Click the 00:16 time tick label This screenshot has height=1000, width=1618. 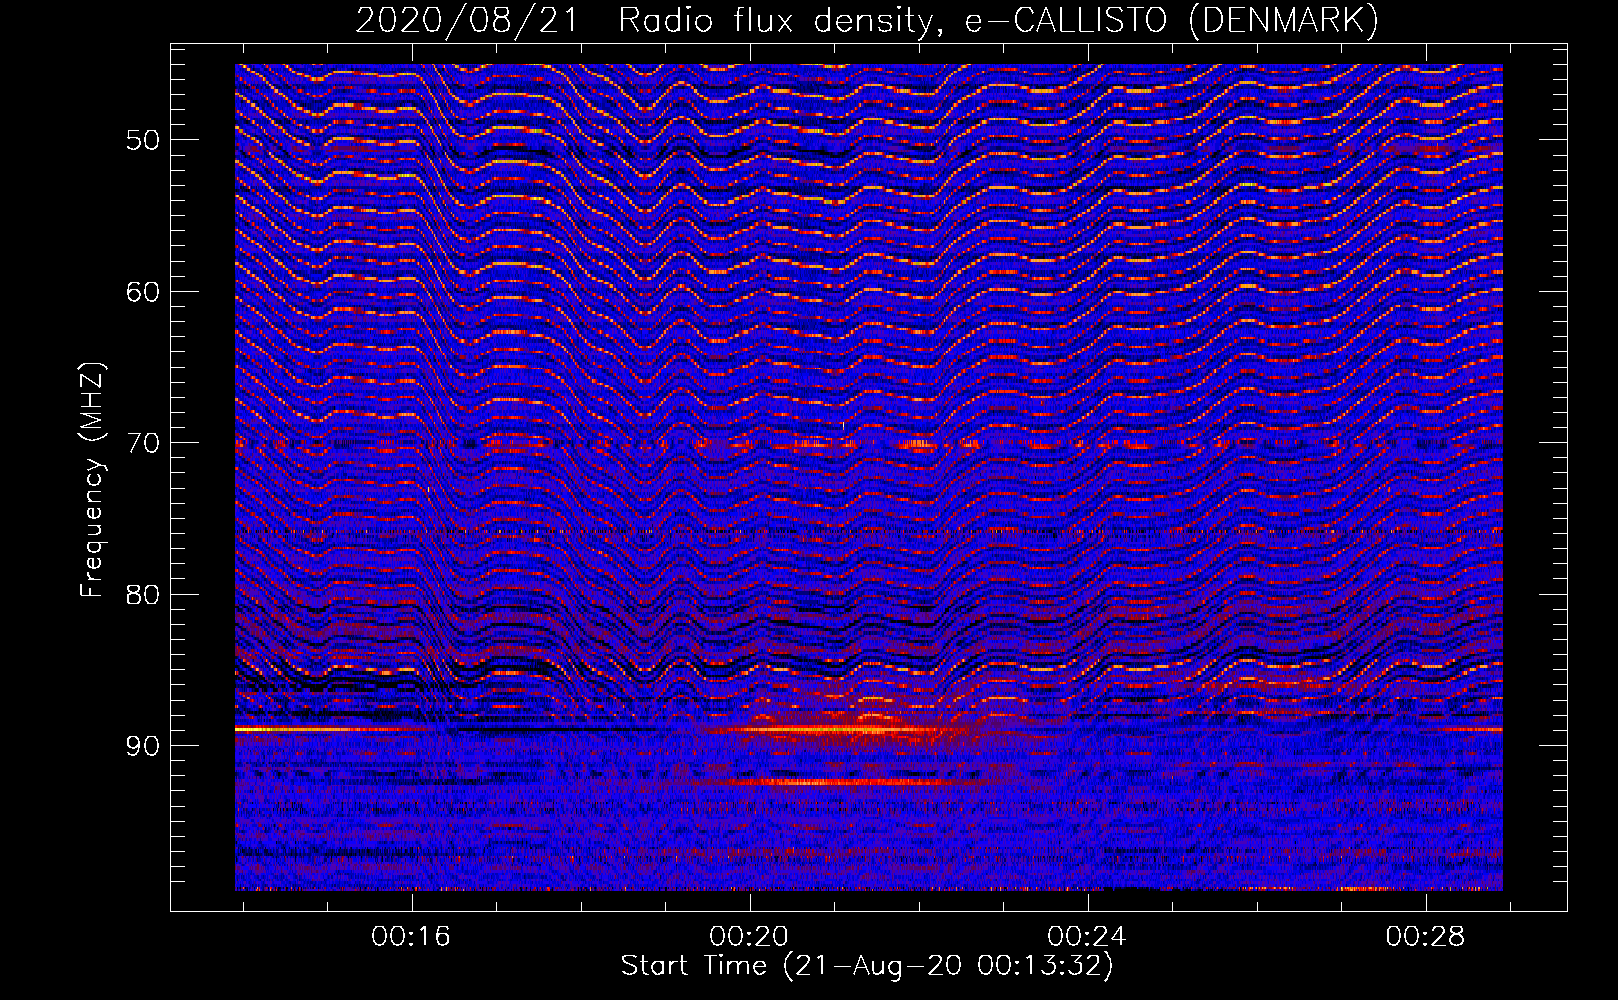411,936
